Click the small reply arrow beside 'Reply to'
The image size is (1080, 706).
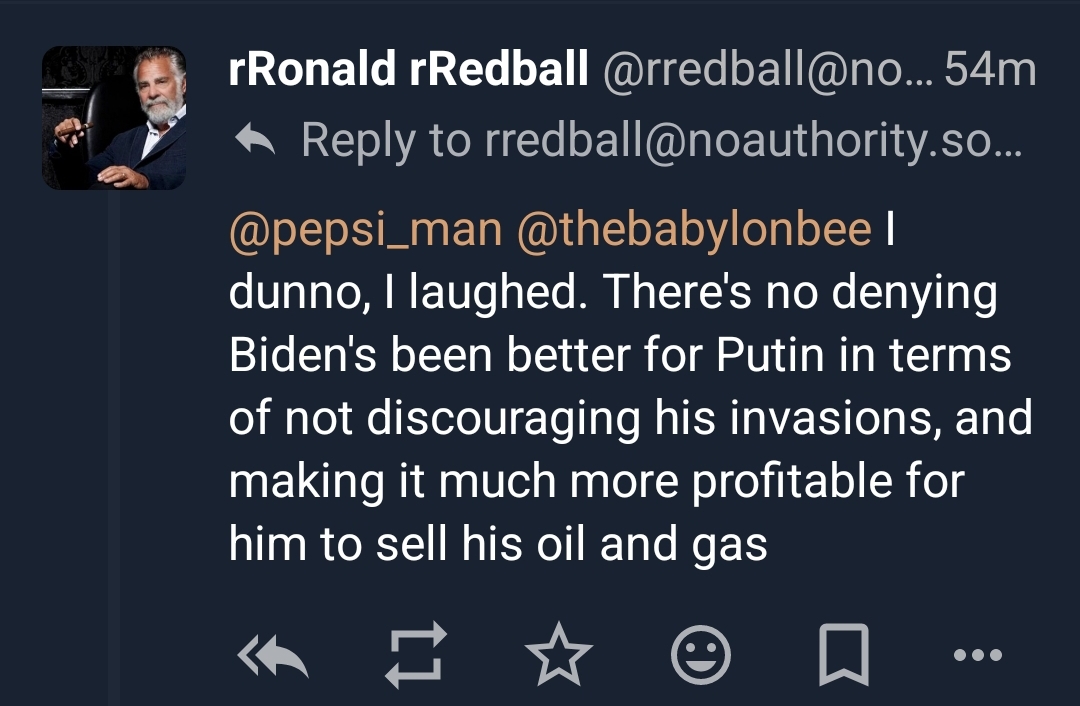254,140
